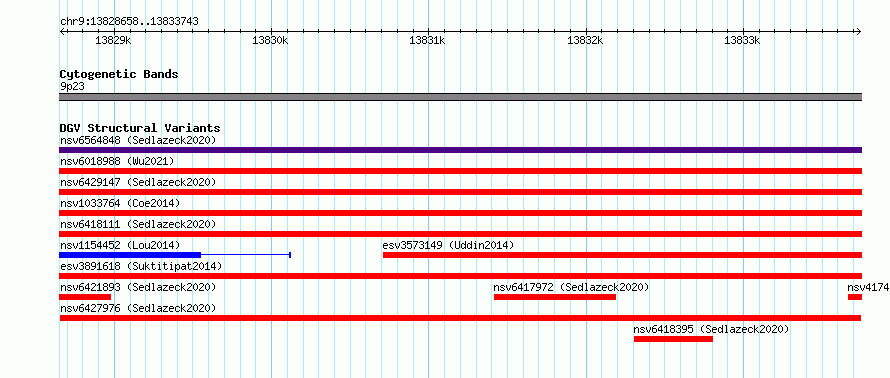Click the red nsv6427976 variant bar
The image size is (890, 378).
(x=460, y=318)
